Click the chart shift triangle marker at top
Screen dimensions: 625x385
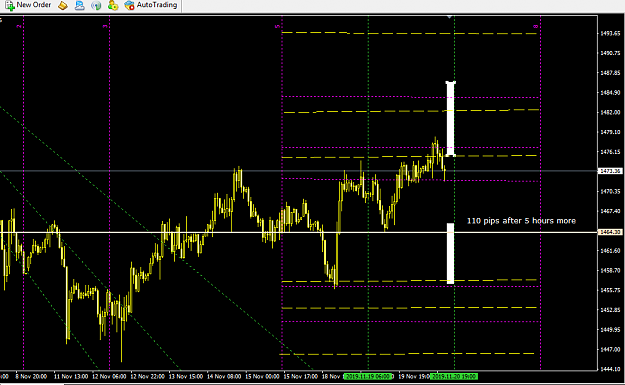450,17
